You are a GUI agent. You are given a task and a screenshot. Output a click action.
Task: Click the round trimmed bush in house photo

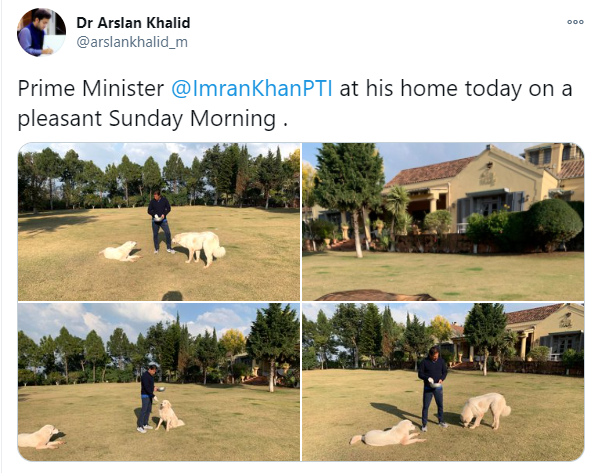[x=554, y=222]
